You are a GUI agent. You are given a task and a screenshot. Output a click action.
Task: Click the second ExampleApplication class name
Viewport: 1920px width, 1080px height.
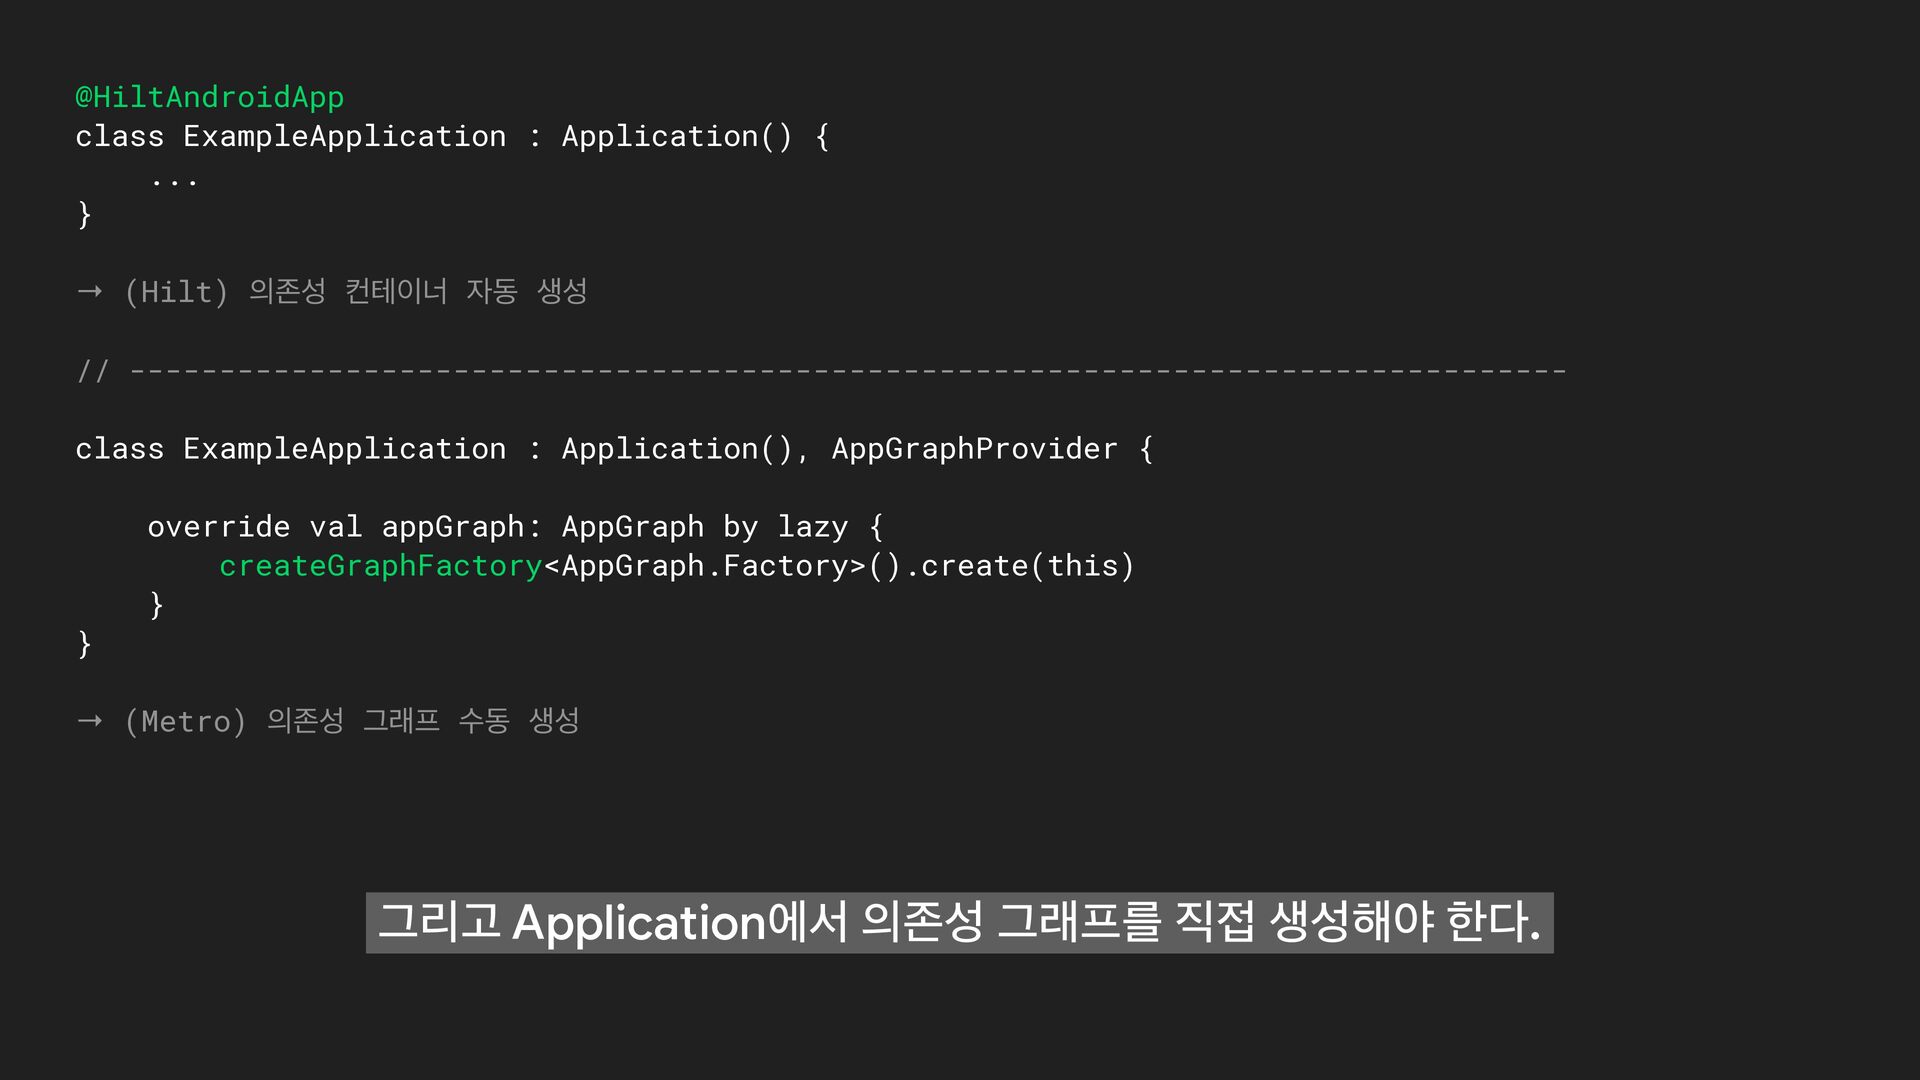click(x=344, y=449)
